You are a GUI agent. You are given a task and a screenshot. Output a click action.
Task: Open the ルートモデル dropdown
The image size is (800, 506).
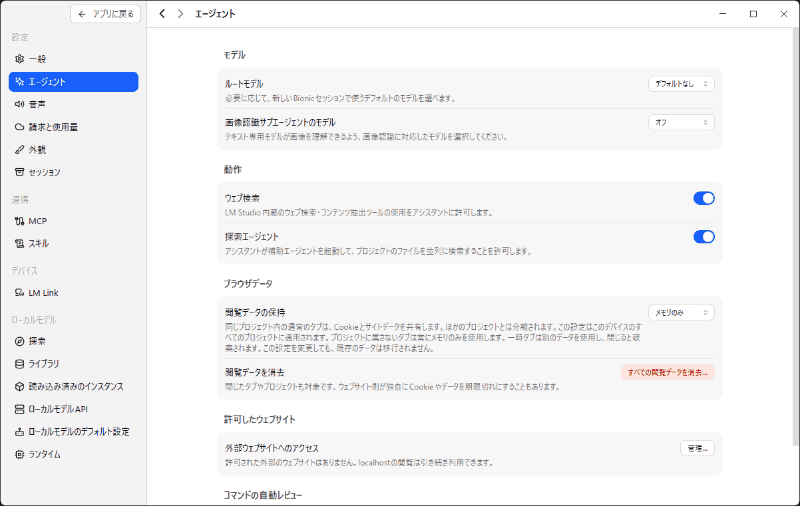(681, 84)
